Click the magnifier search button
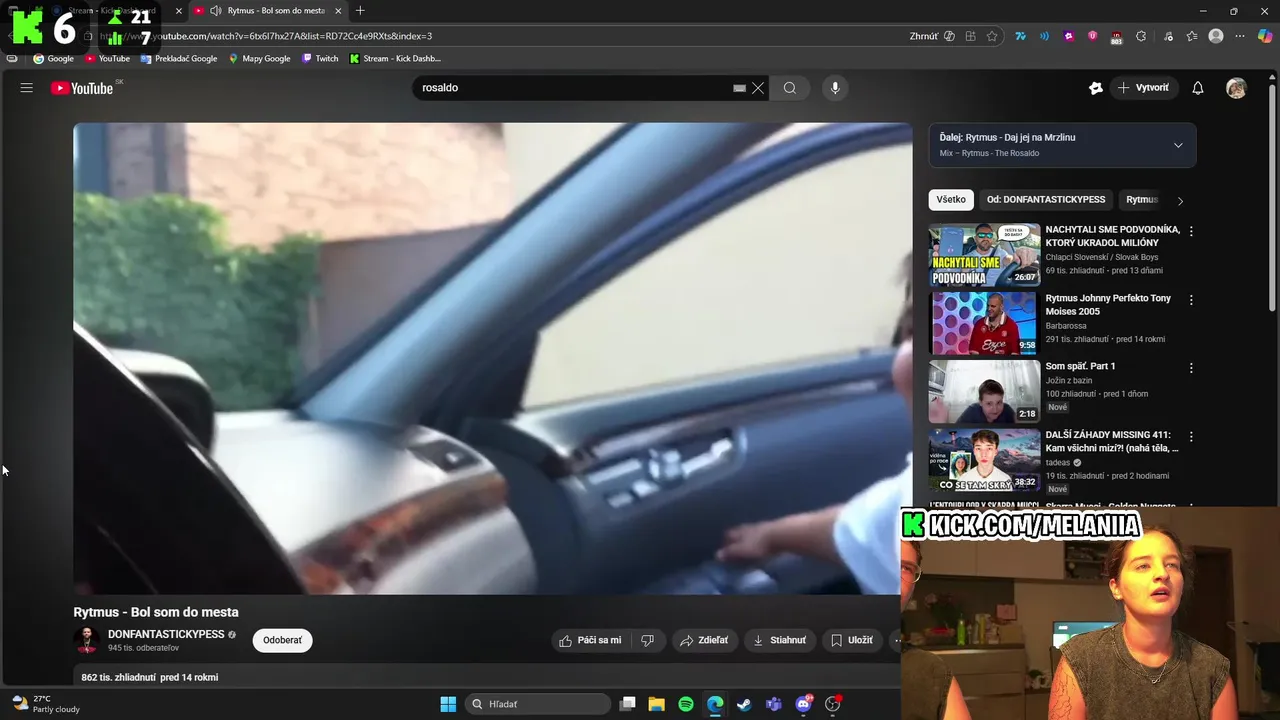This screenshot has width=1280, height=720. point(790,88)
